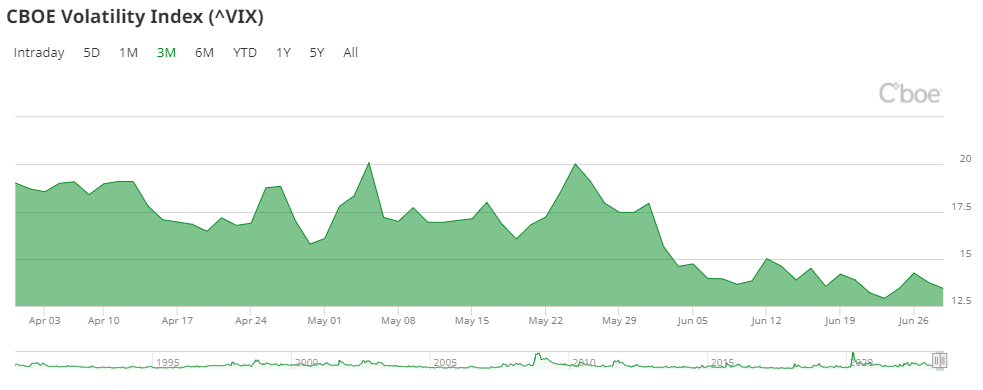
Task: Click the Jun 26 x-axis label
Action: (x=913, y=321)
